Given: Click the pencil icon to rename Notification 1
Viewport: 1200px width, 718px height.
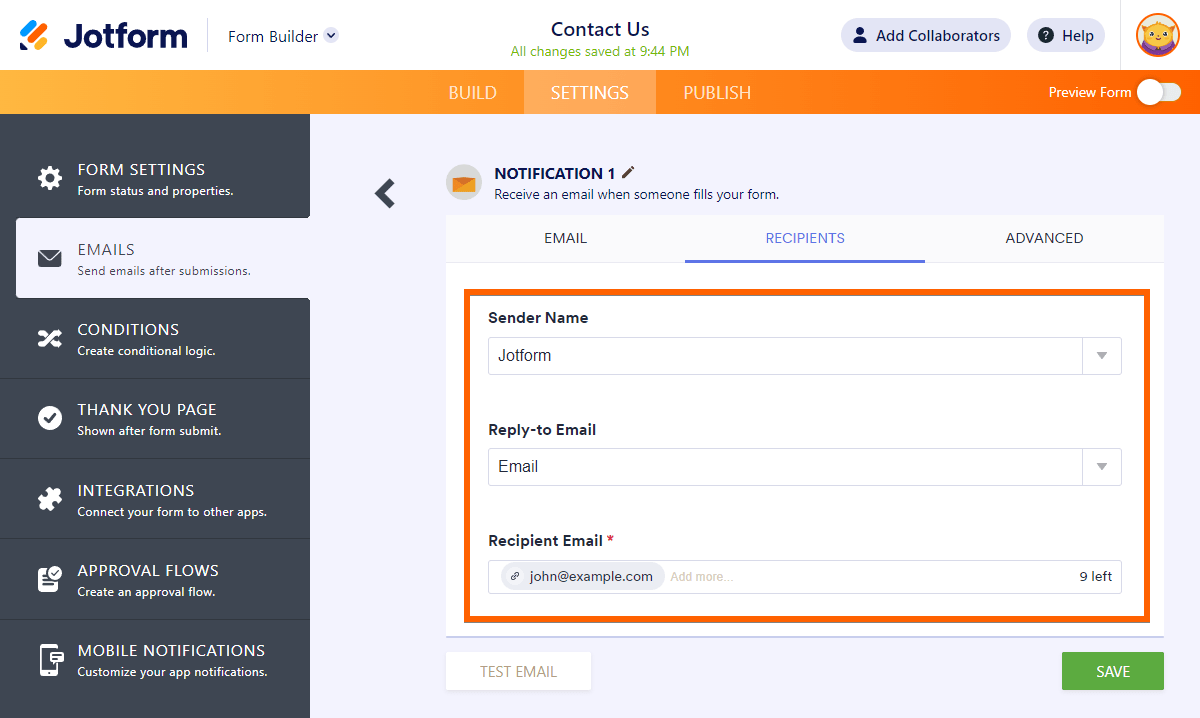Looking at the screenshot, I should coord(628,173).
